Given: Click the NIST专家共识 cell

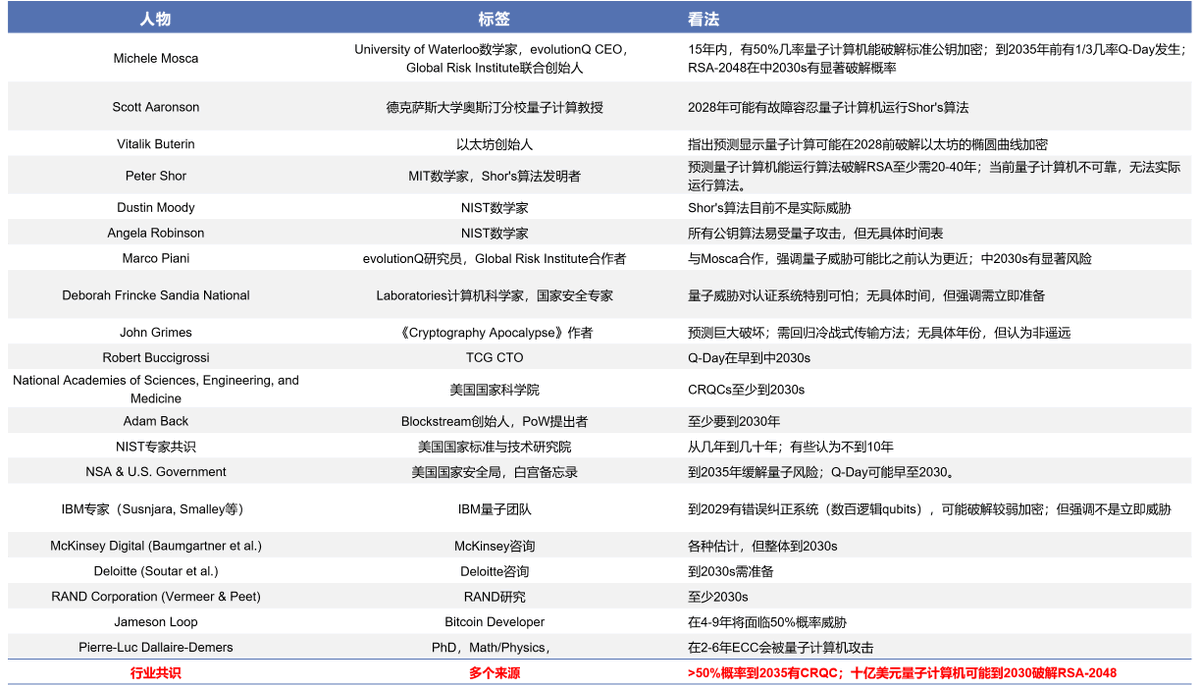Looking at the screenshot, I should point(156,446).
